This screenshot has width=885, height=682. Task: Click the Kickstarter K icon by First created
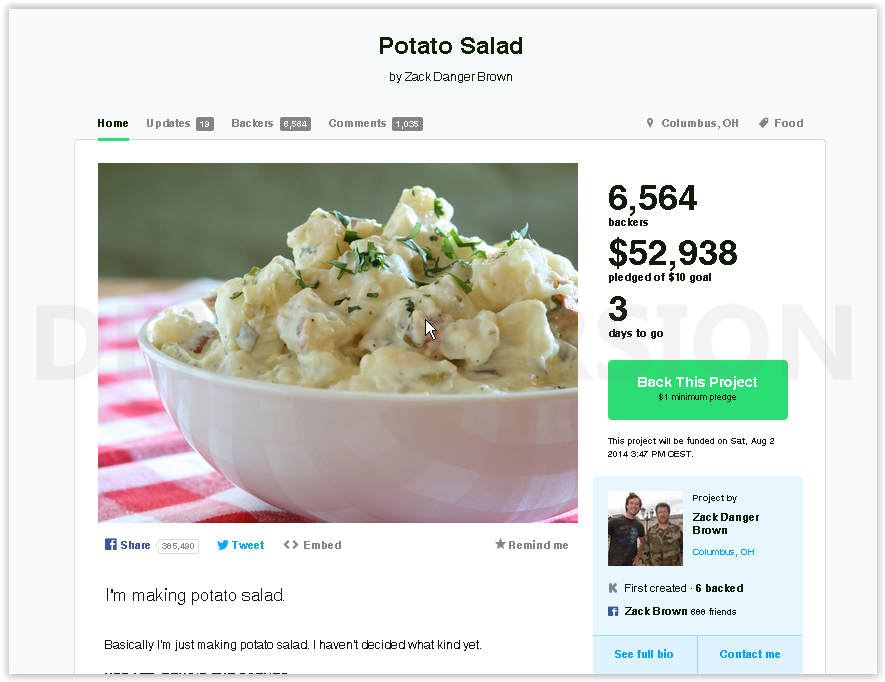pyautogui.click(x=613, y=588)
